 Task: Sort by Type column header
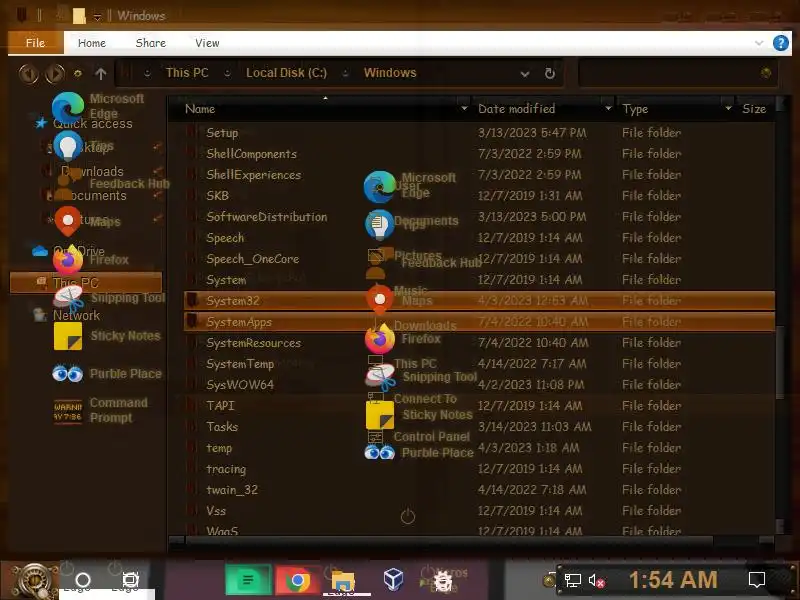click(x=635, y=109)
